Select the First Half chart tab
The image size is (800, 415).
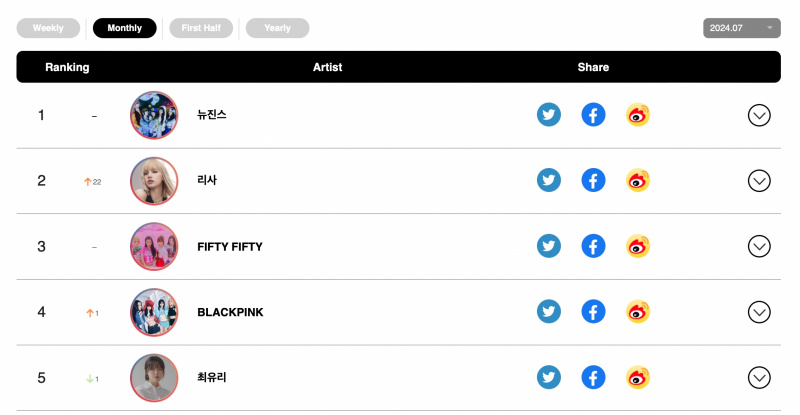click(x=201, y=28)
